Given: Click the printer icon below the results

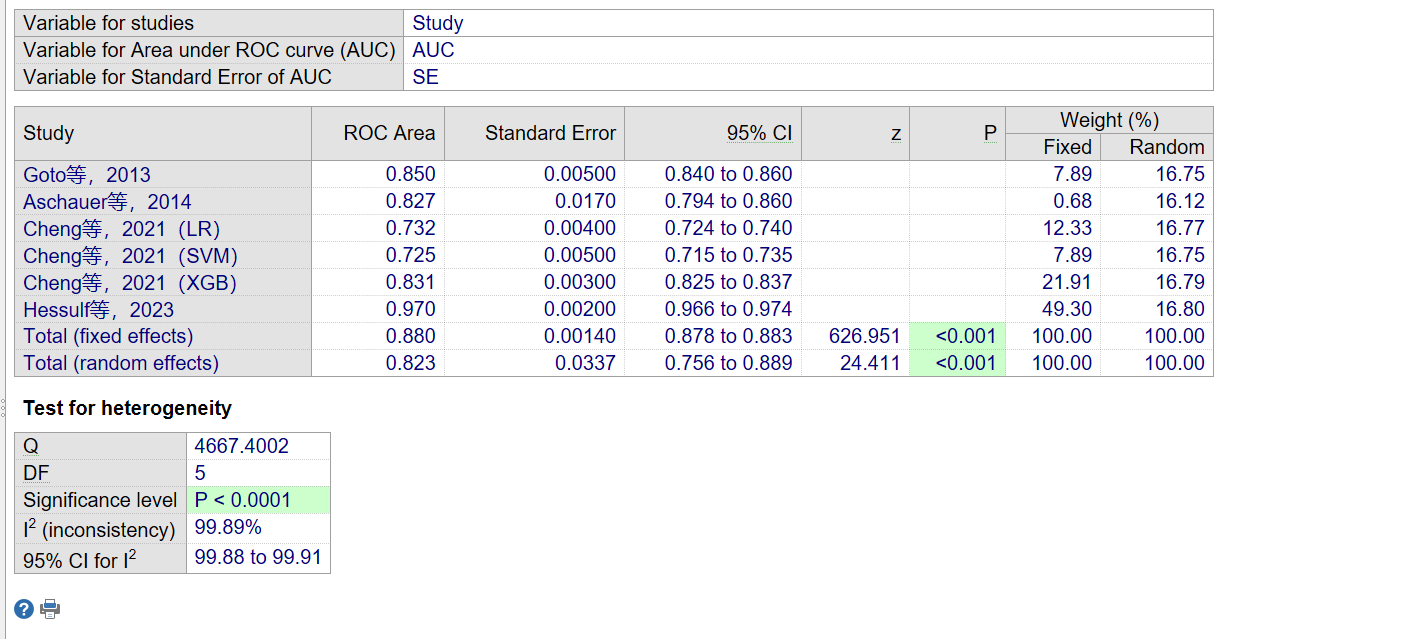Looking at the screenshot, I should coord(50,608).
